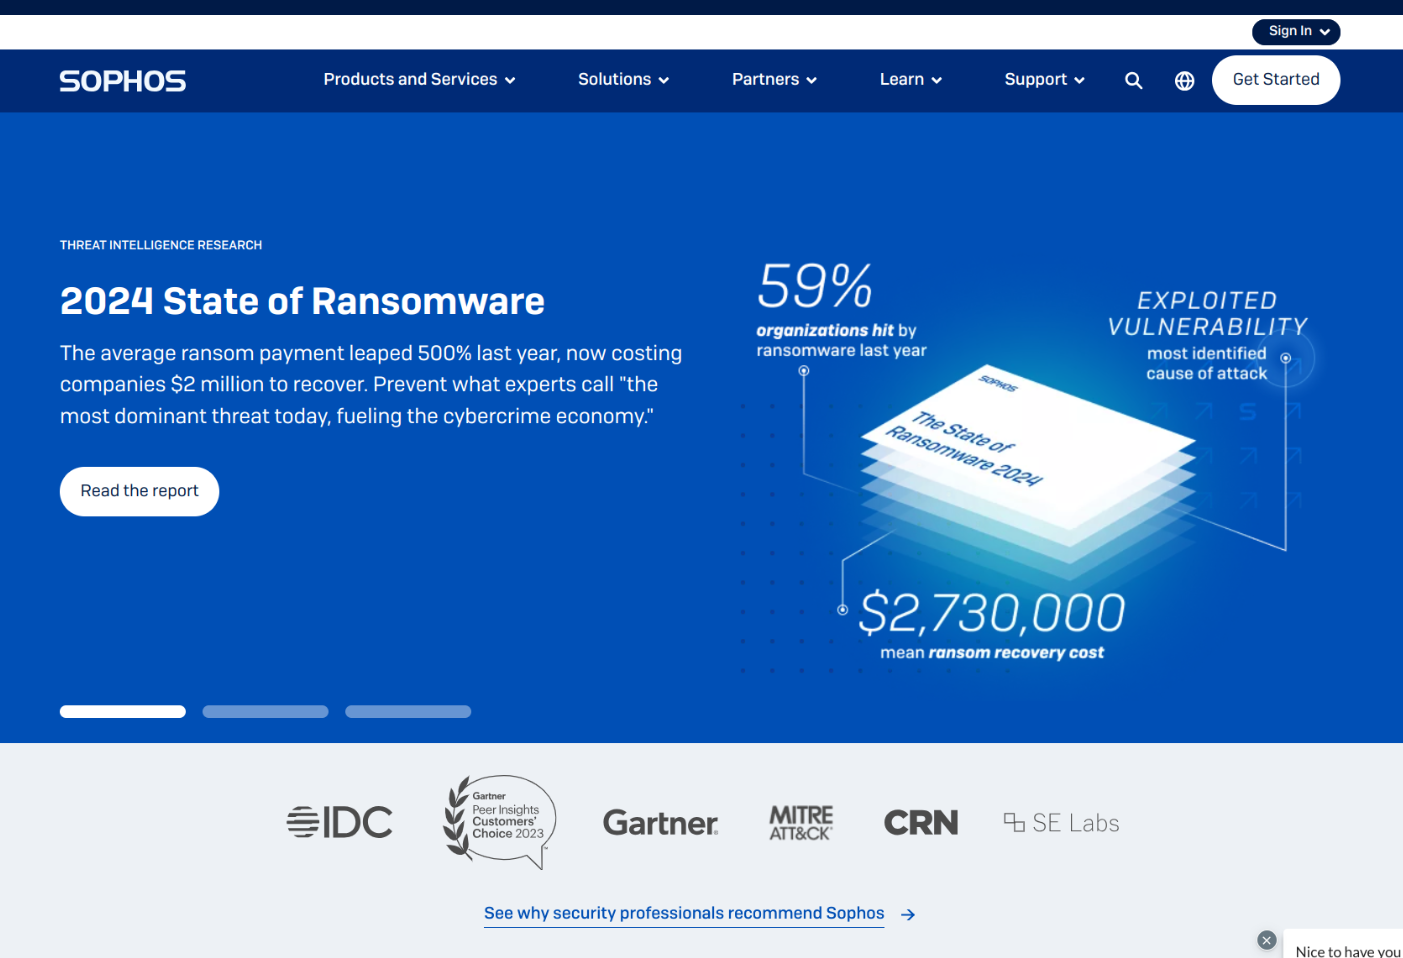Click the Sophos logo

(x=122, y=81)
